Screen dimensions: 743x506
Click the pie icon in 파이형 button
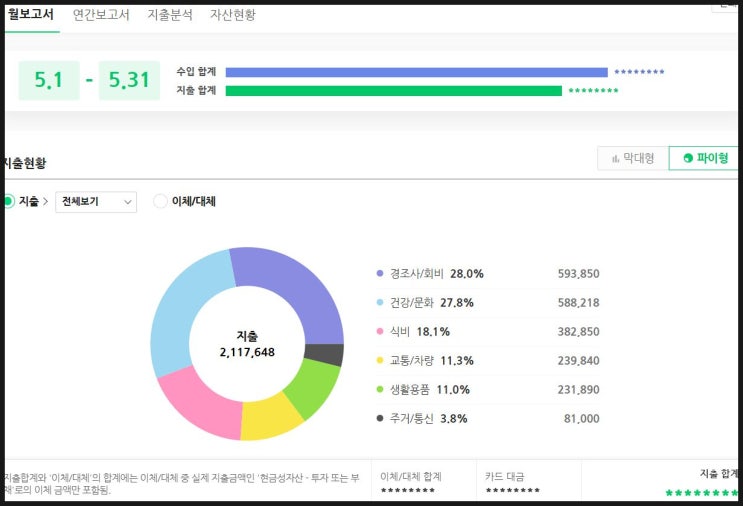click(x=688, y=158)
